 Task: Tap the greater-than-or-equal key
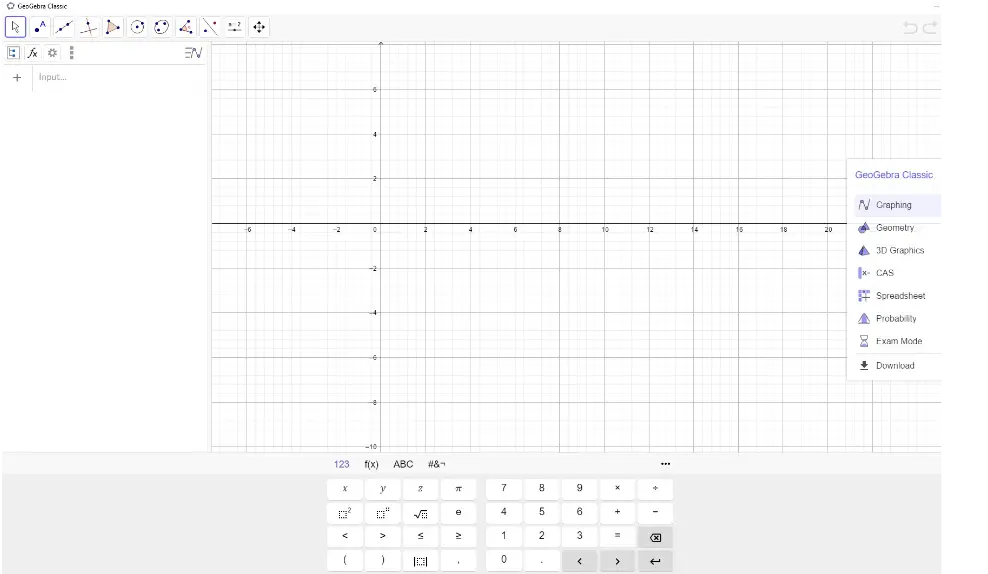tap(458, 536)
